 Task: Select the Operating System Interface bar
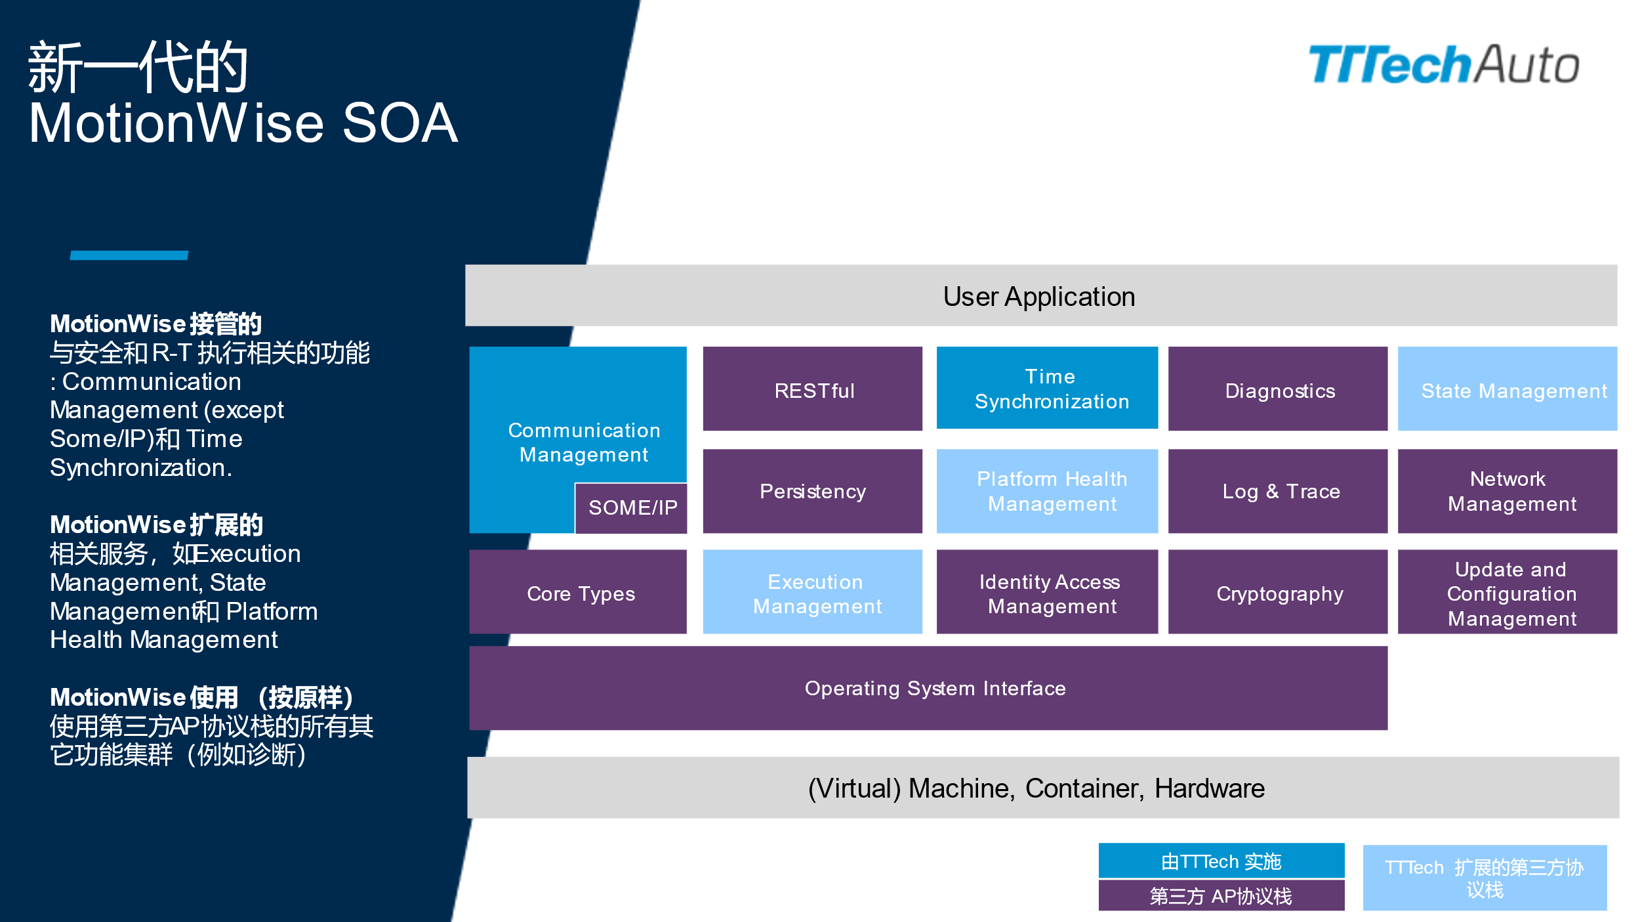(x=929, y=688)
